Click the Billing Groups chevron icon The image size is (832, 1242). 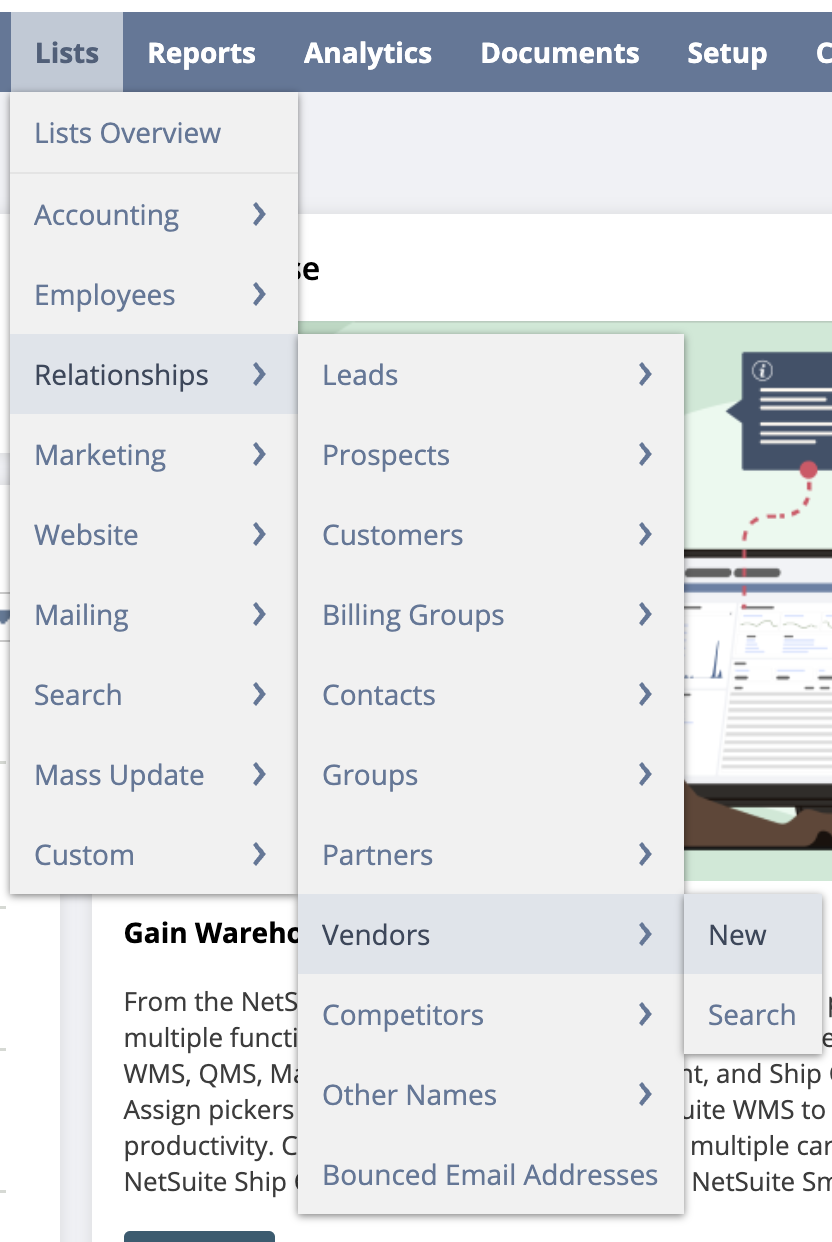645,614
